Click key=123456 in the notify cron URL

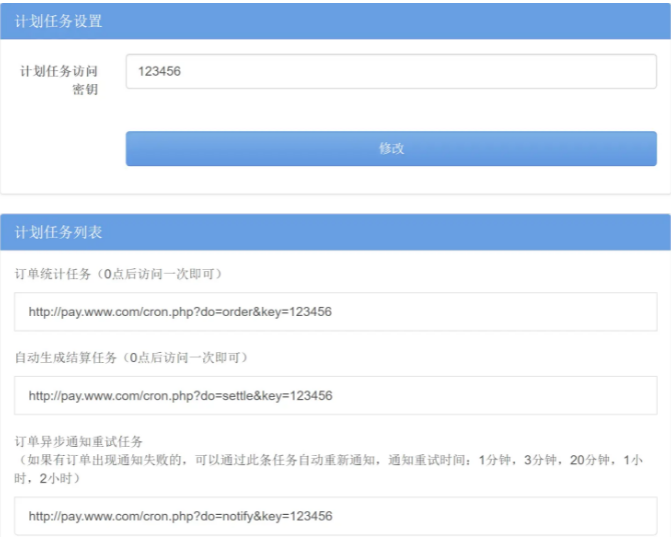pos(299,517)
